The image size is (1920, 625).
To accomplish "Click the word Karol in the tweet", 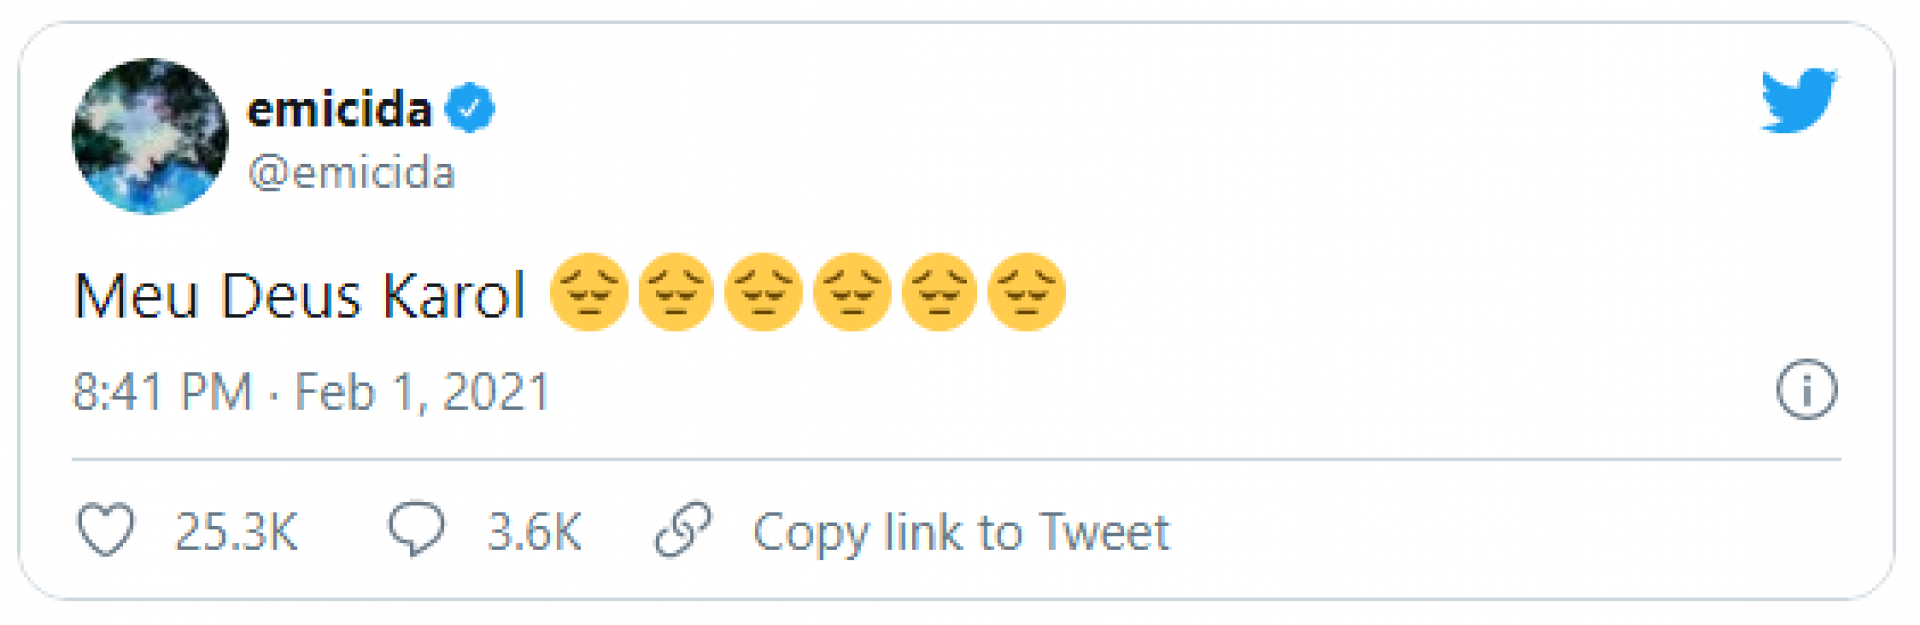I will point(454,296).
